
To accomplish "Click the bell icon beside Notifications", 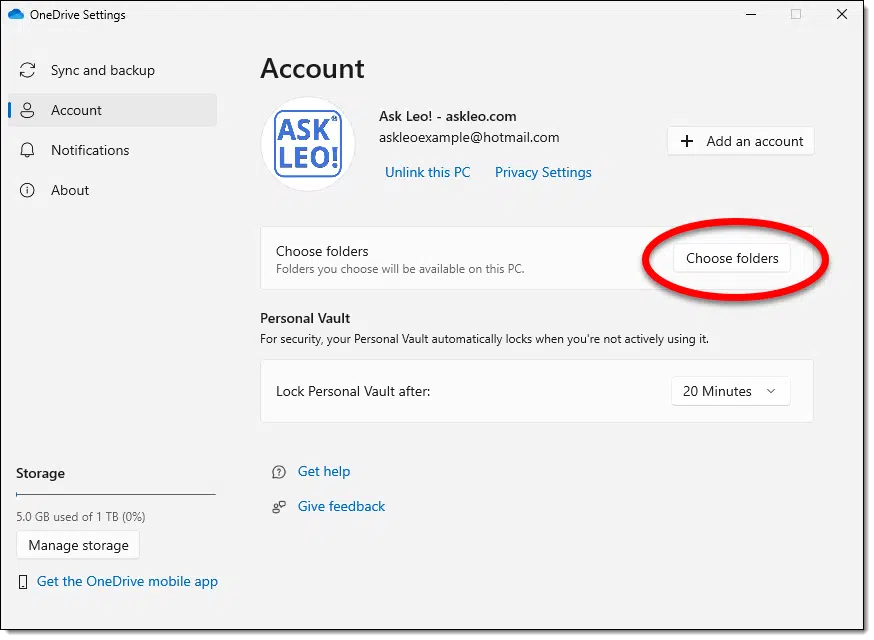I will pos(27,151).
